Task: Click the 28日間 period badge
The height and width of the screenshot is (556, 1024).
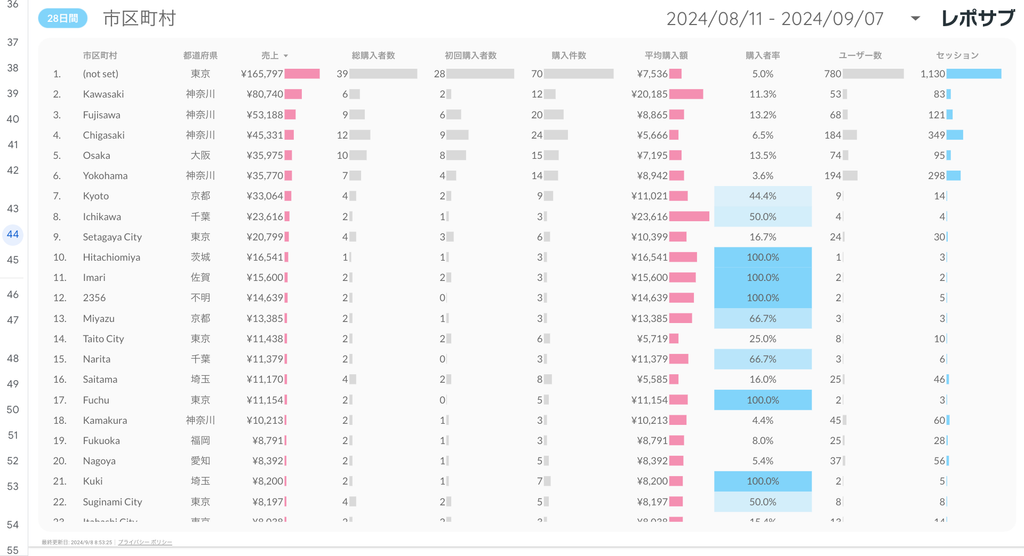Action: 63,18
